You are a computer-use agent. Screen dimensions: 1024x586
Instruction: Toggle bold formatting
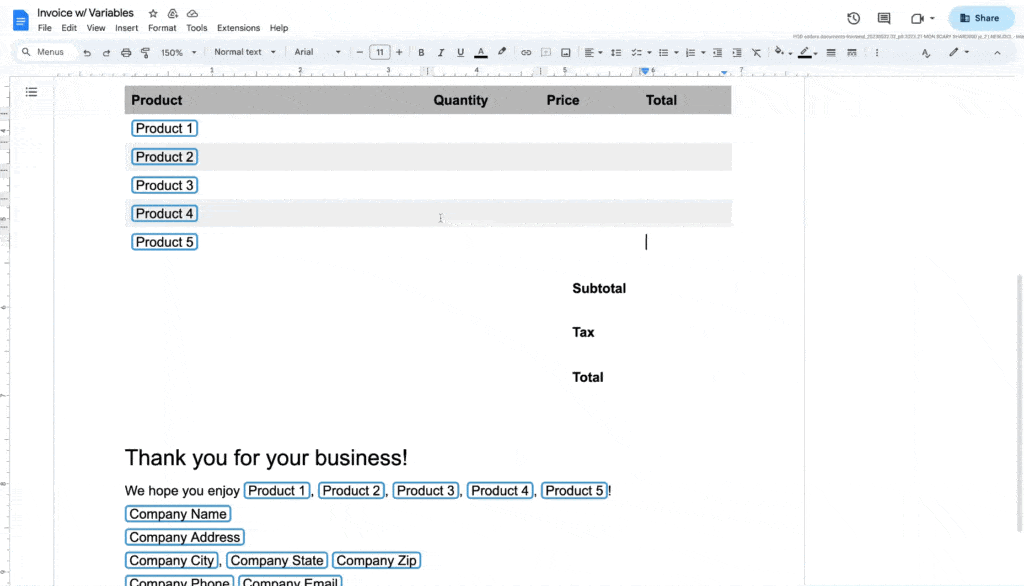pyautogui.click(x=421, y=53)
